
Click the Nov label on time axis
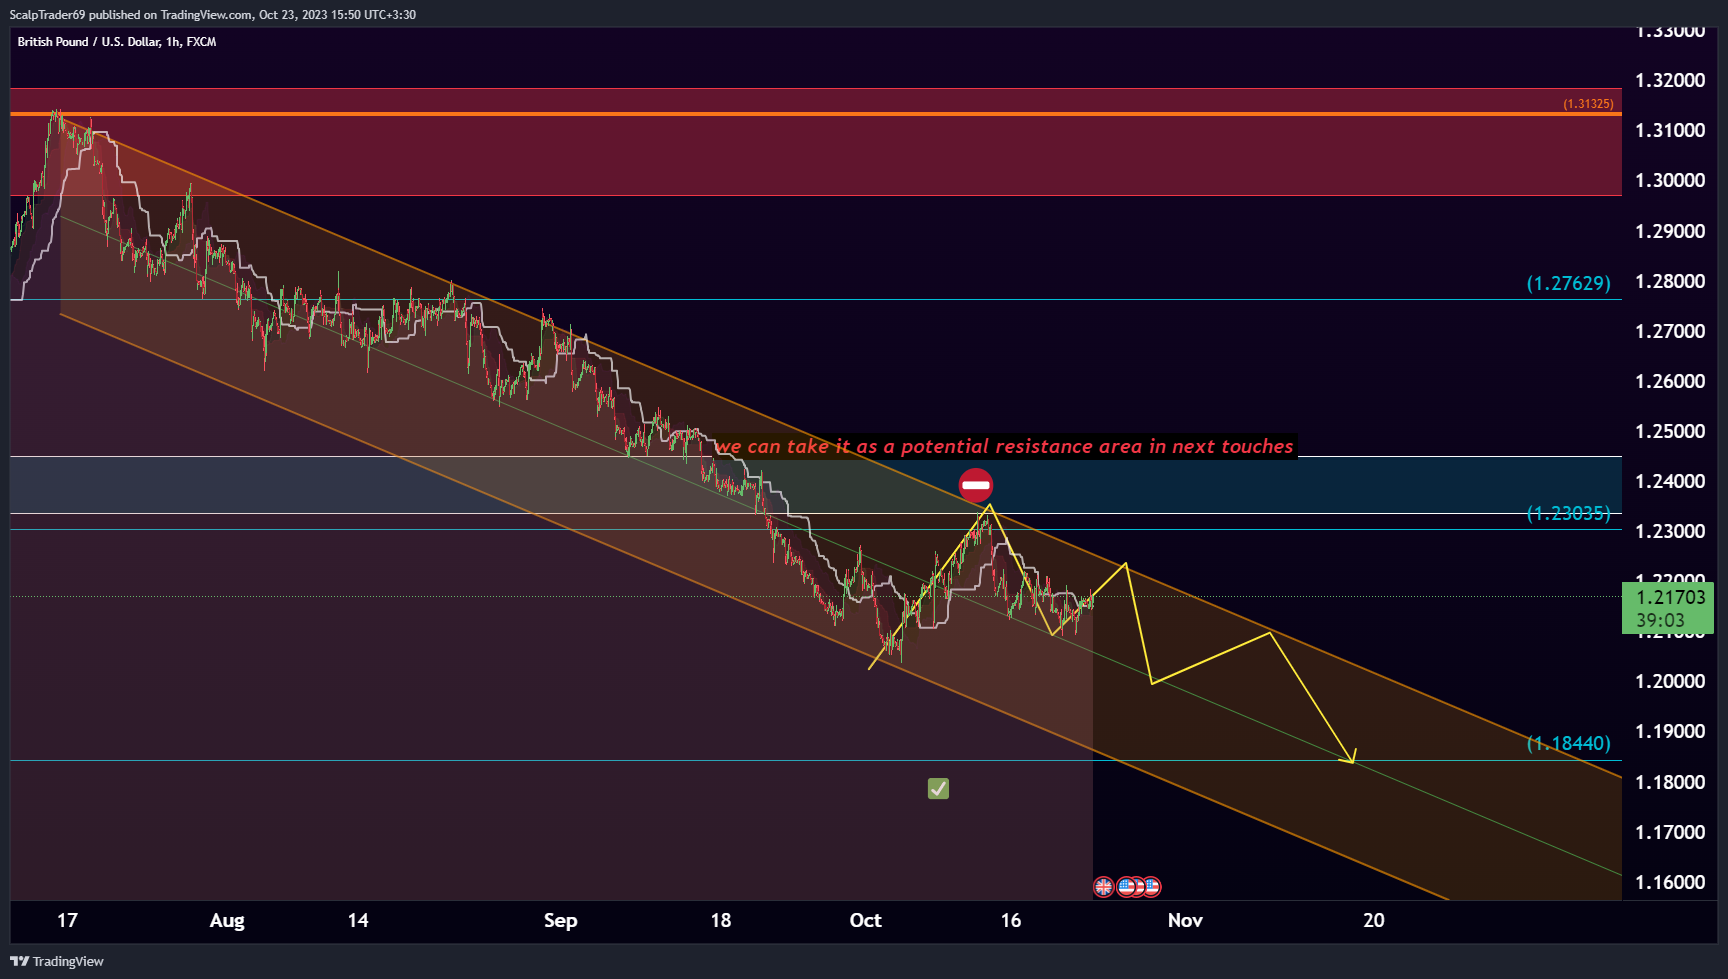[1185, 920]
